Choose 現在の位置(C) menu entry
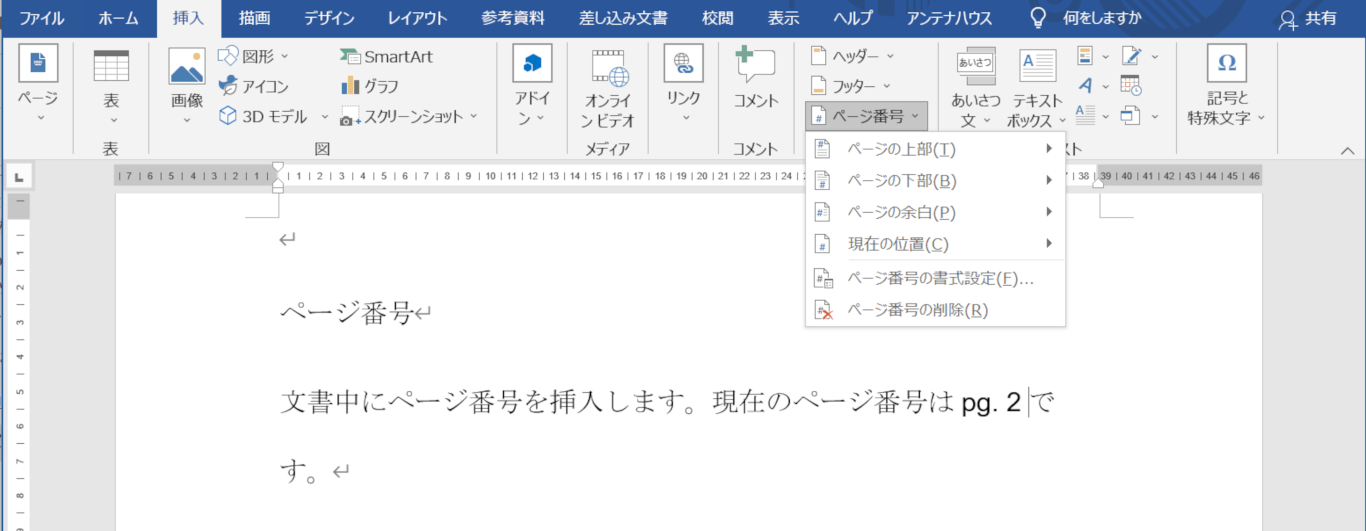 pos(936,243)
